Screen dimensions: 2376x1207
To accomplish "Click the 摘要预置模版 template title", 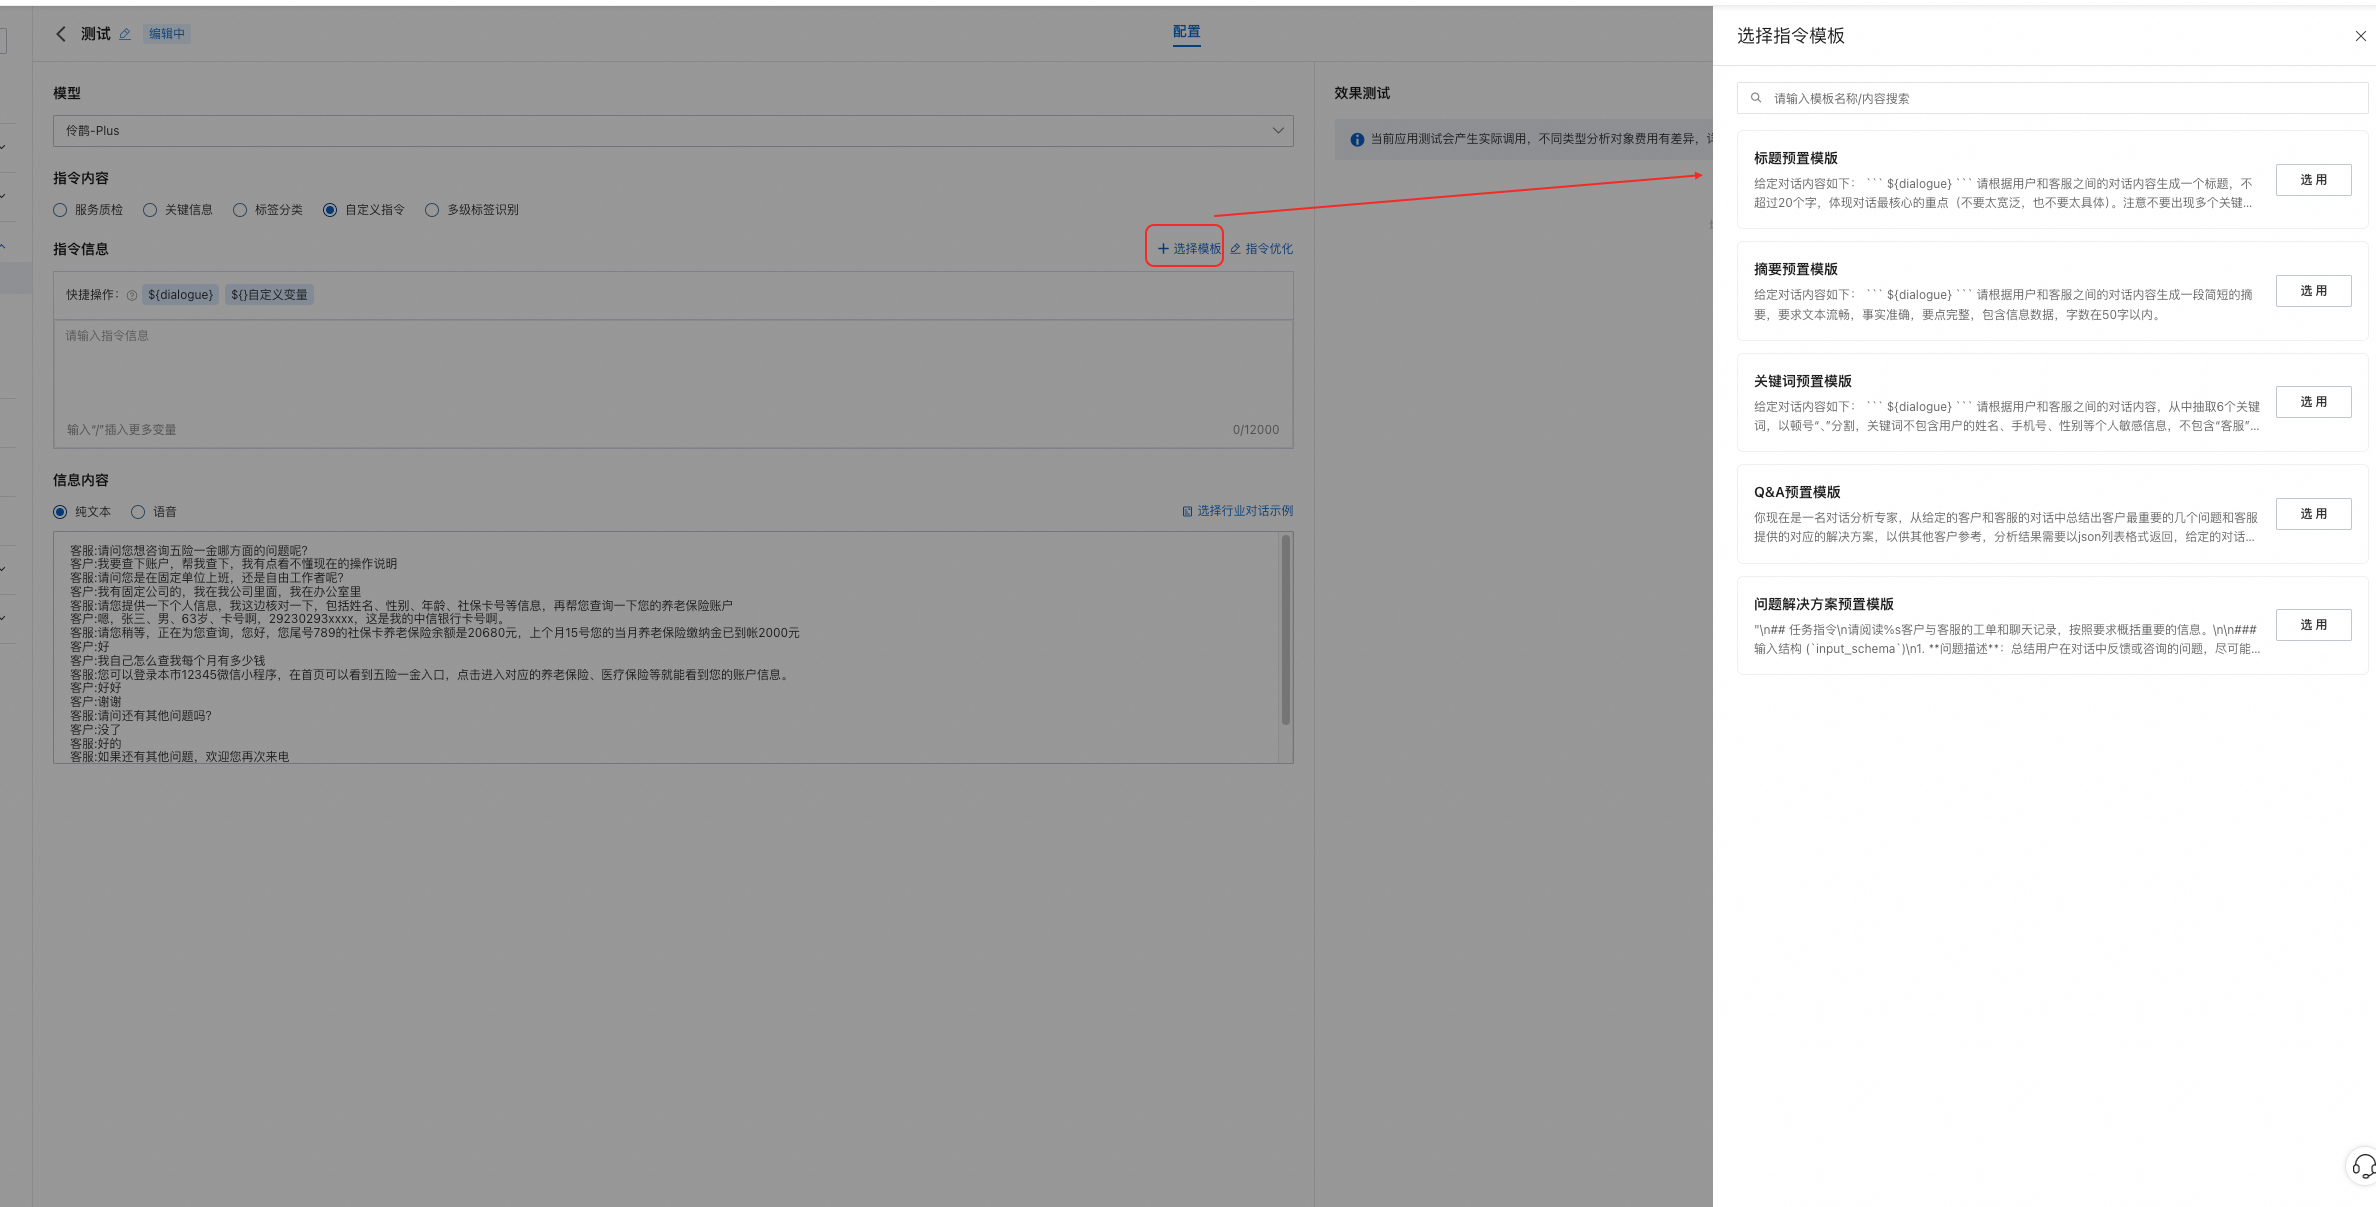I will pos(1796,269).
